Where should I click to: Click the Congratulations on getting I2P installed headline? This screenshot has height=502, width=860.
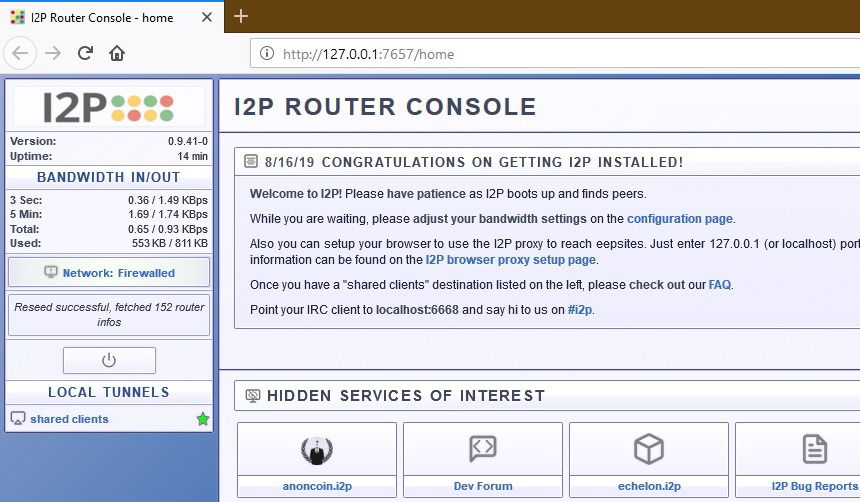click(502, 162)
